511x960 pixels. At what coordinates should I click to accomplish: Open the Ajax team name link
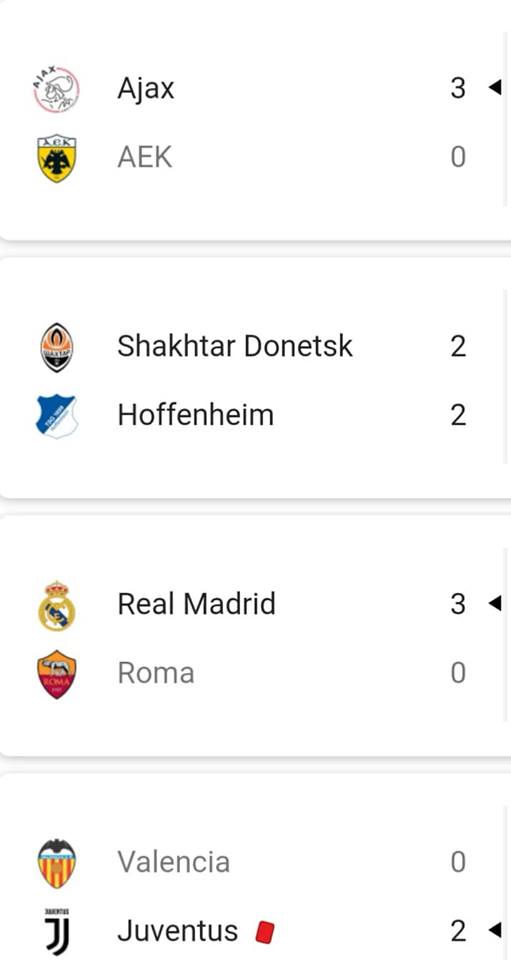click(146, 89)
